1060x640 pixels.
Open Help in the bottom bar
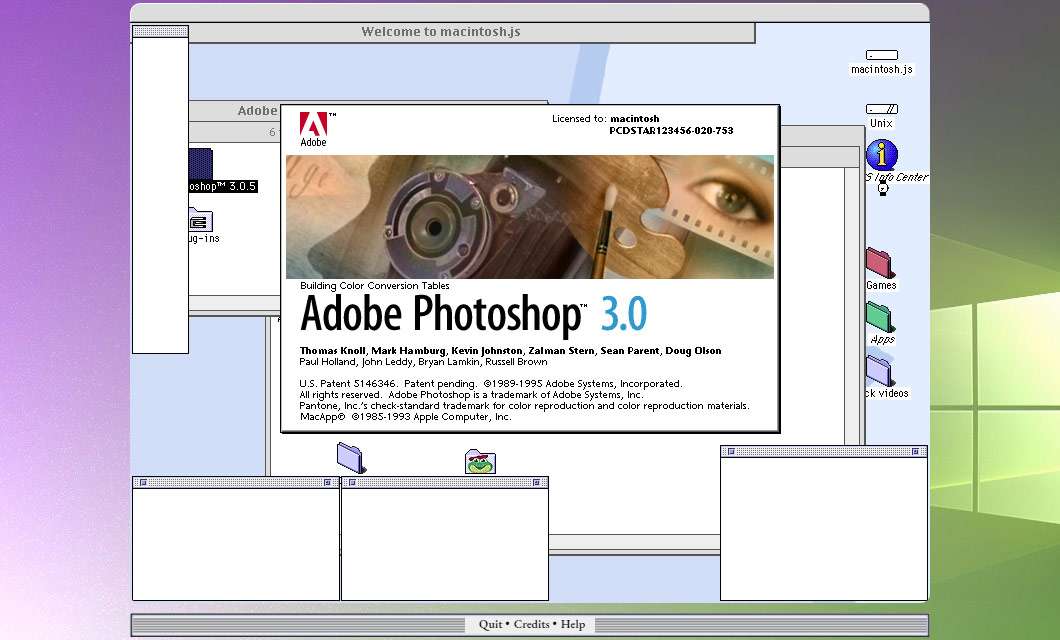pyautogui.click(x=573, y=624)
